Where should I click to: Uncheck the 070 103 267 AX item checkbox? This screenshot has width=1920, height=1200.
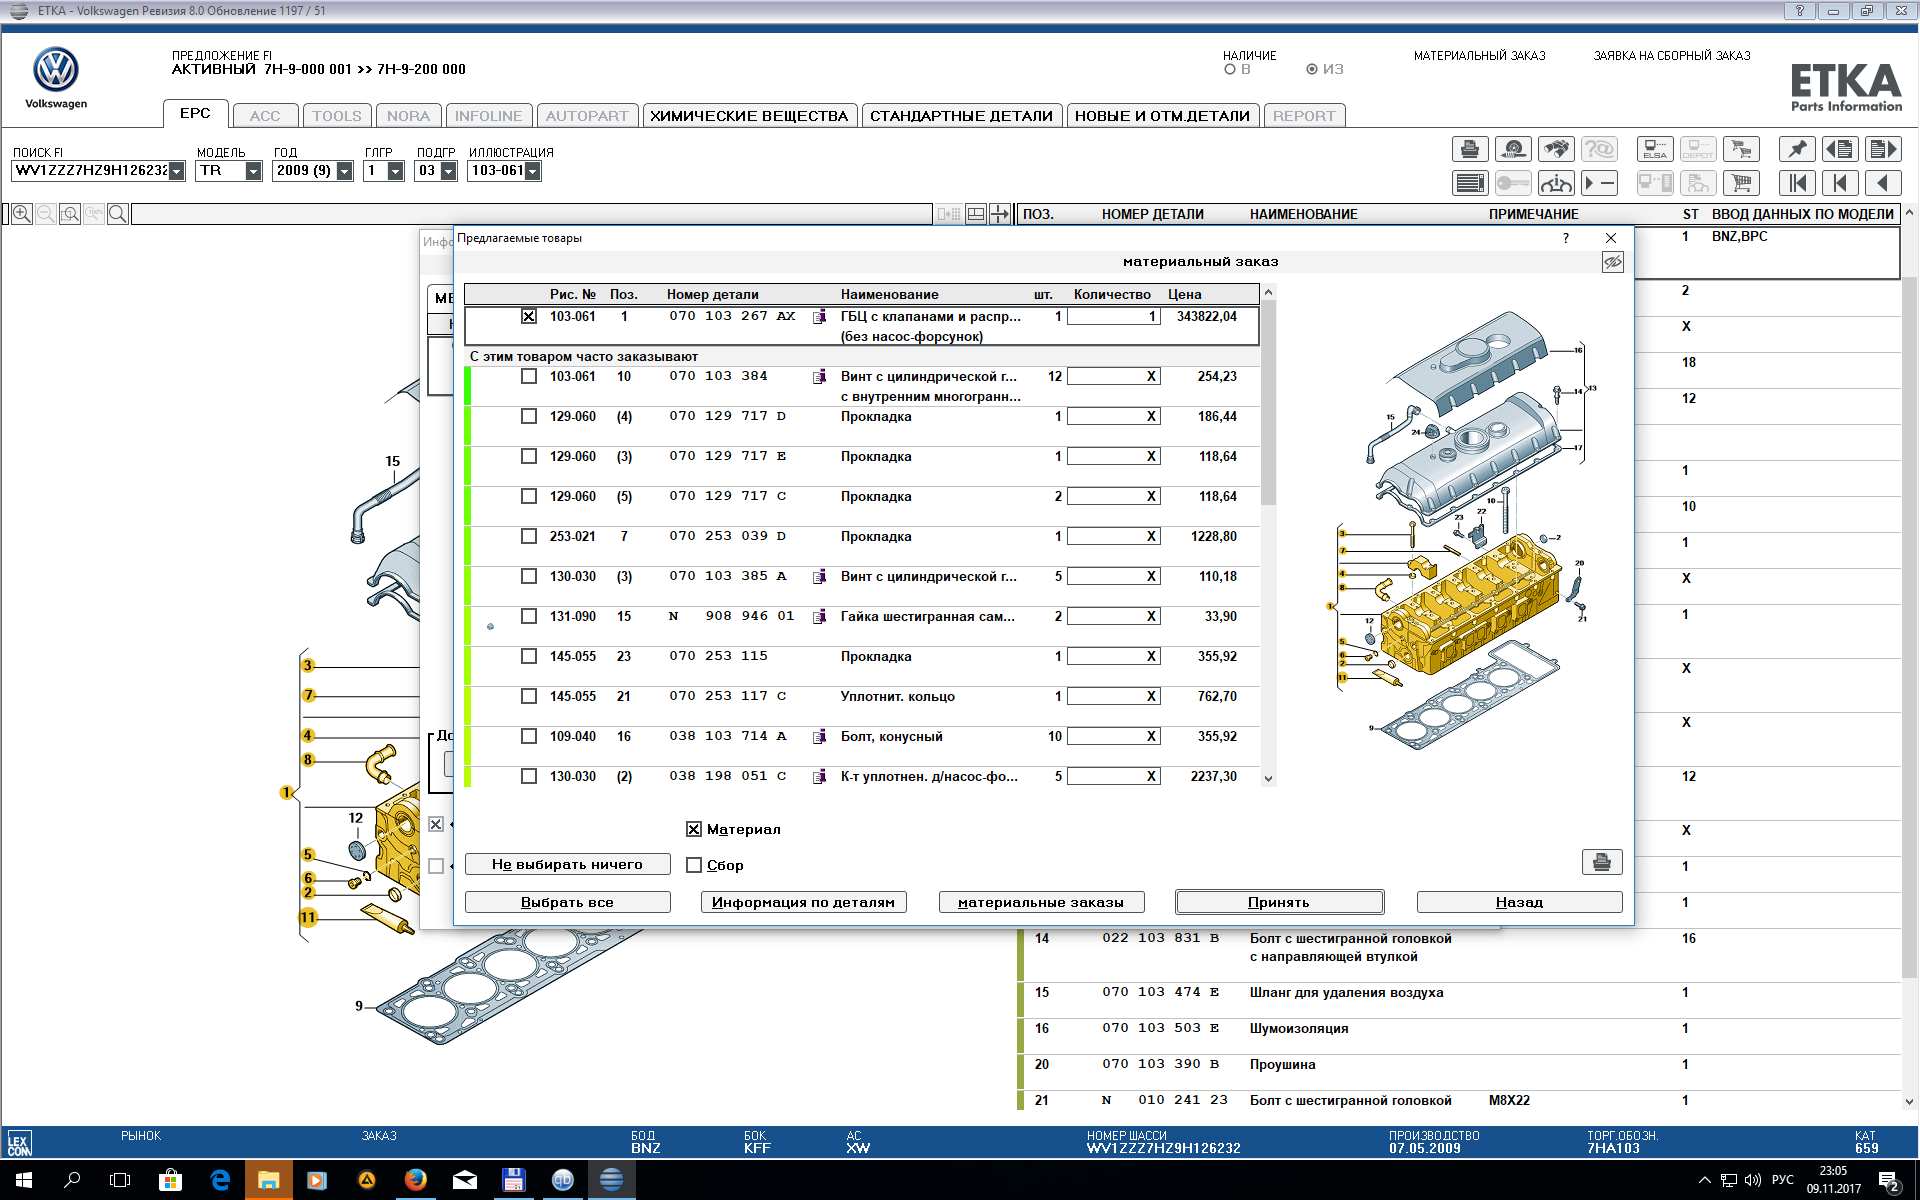[529, 316]
